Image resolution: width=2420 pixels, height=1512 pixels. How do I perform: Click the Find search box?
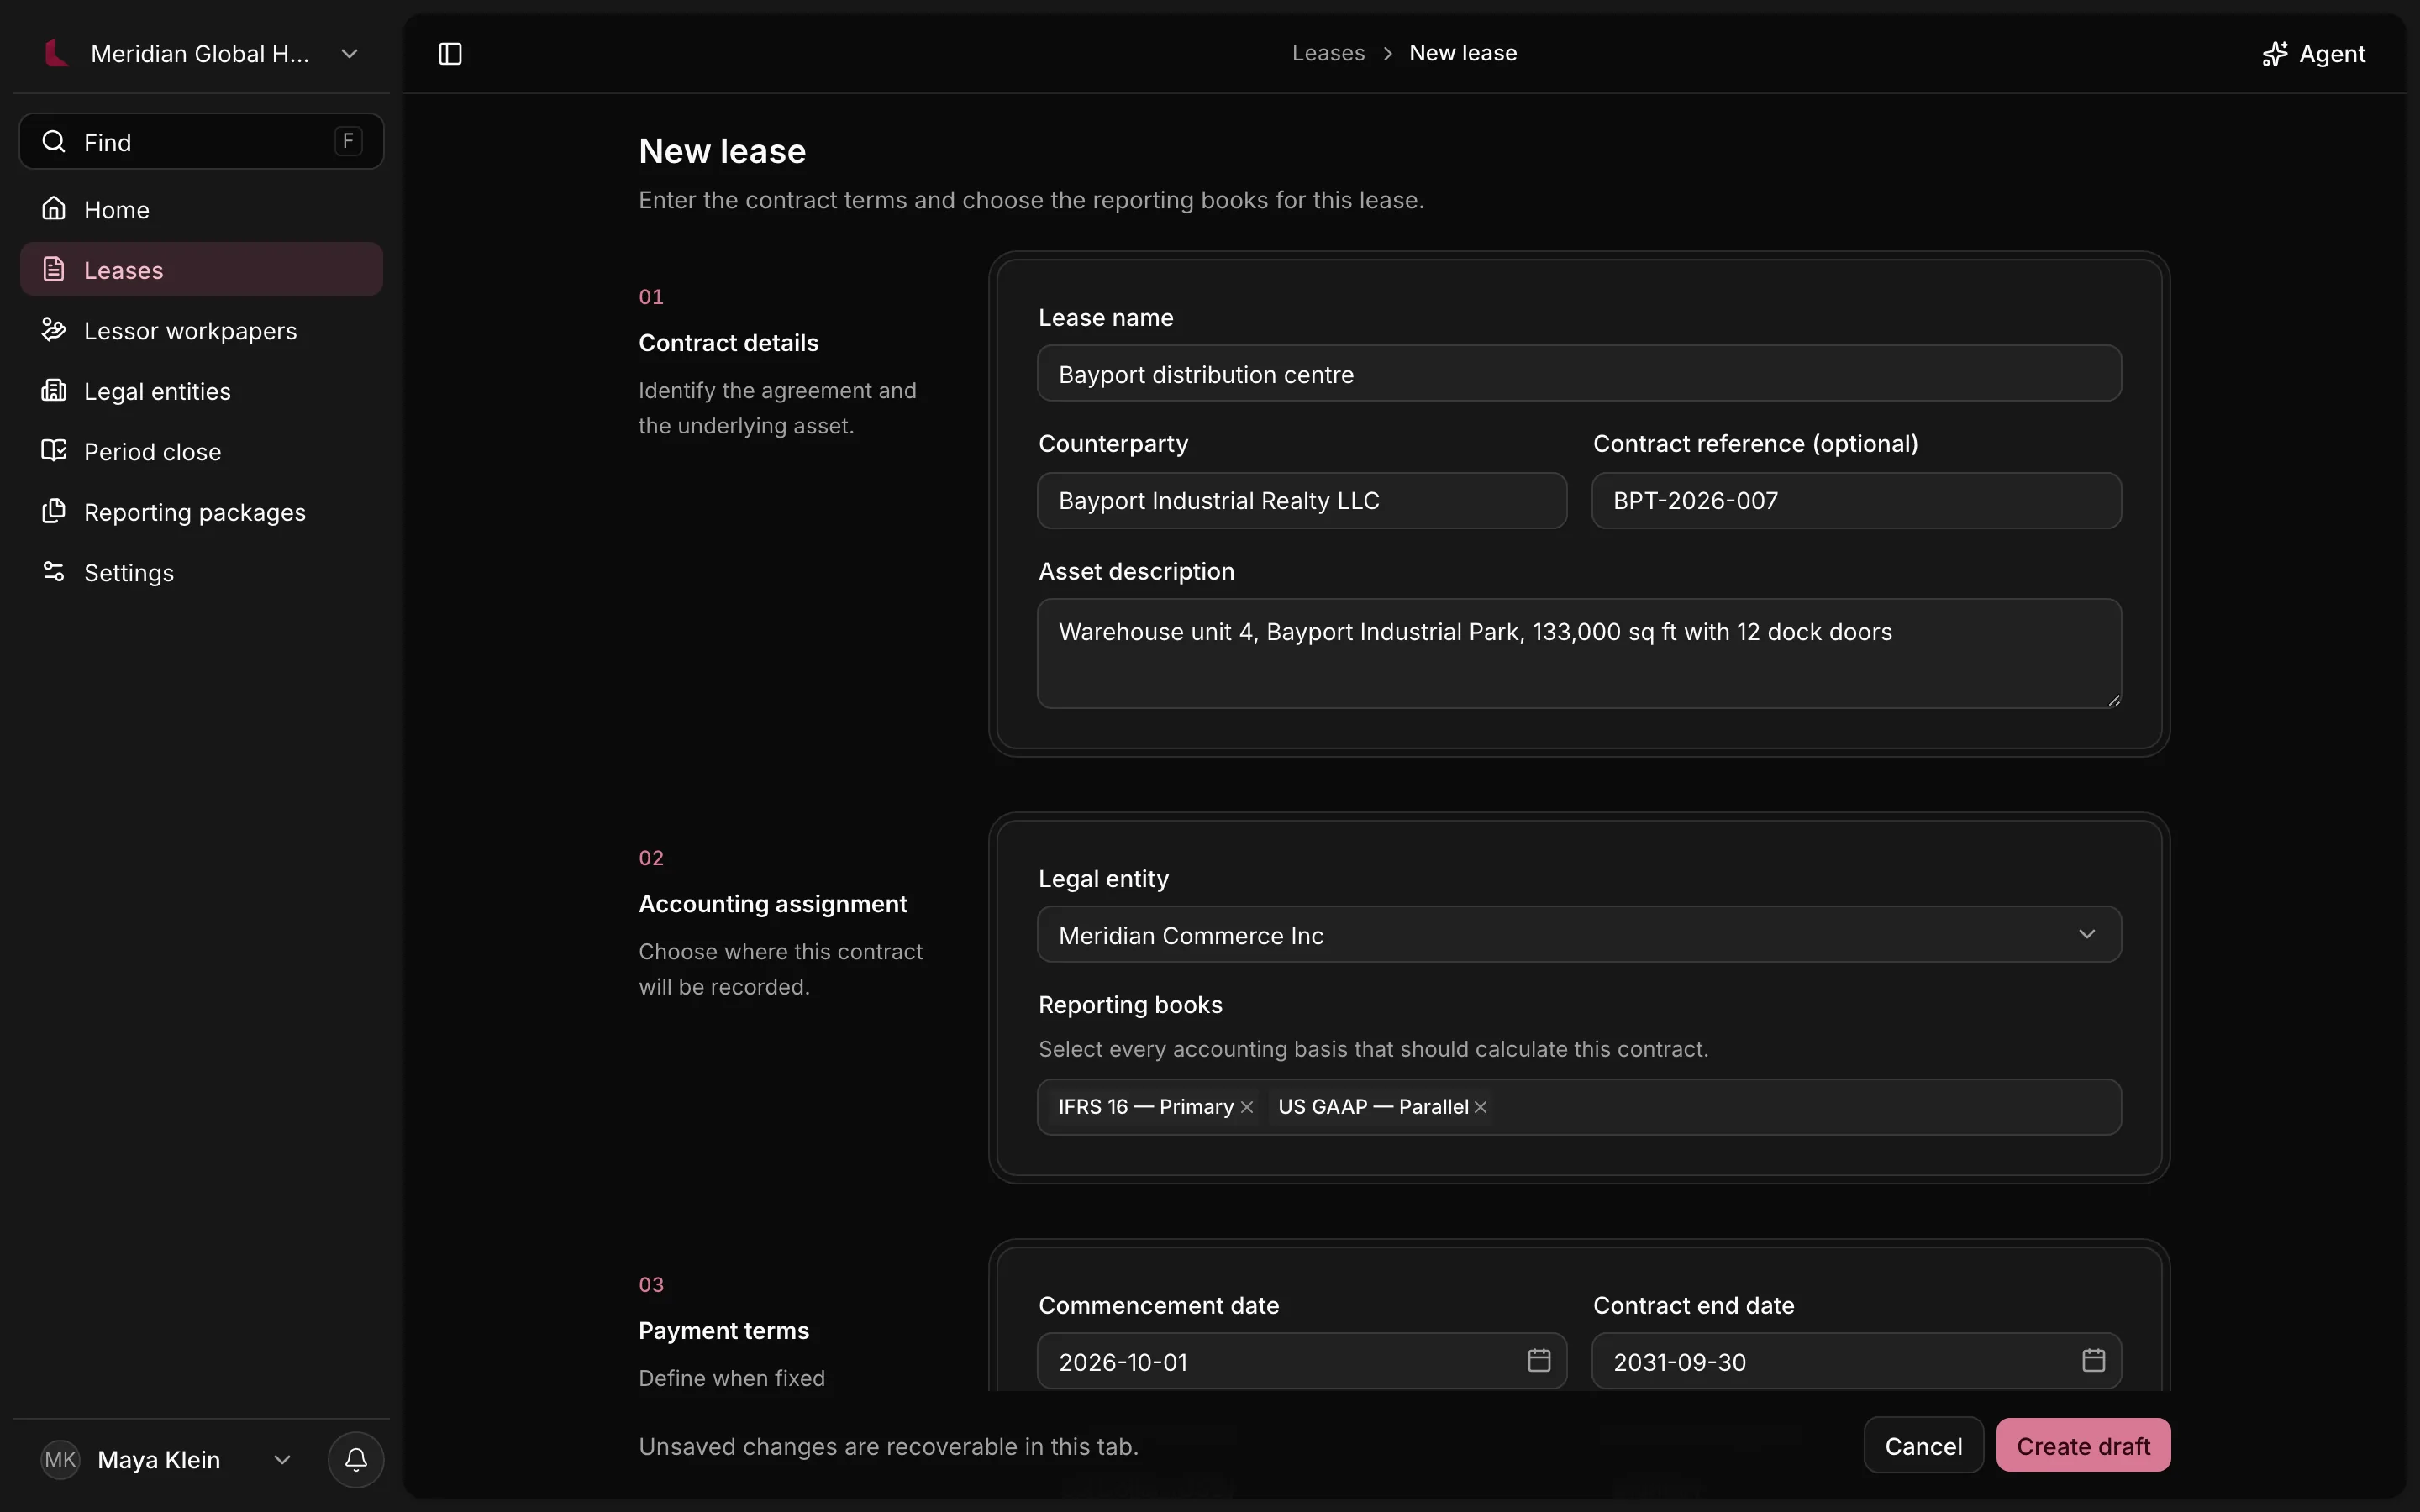click(201, 142)
